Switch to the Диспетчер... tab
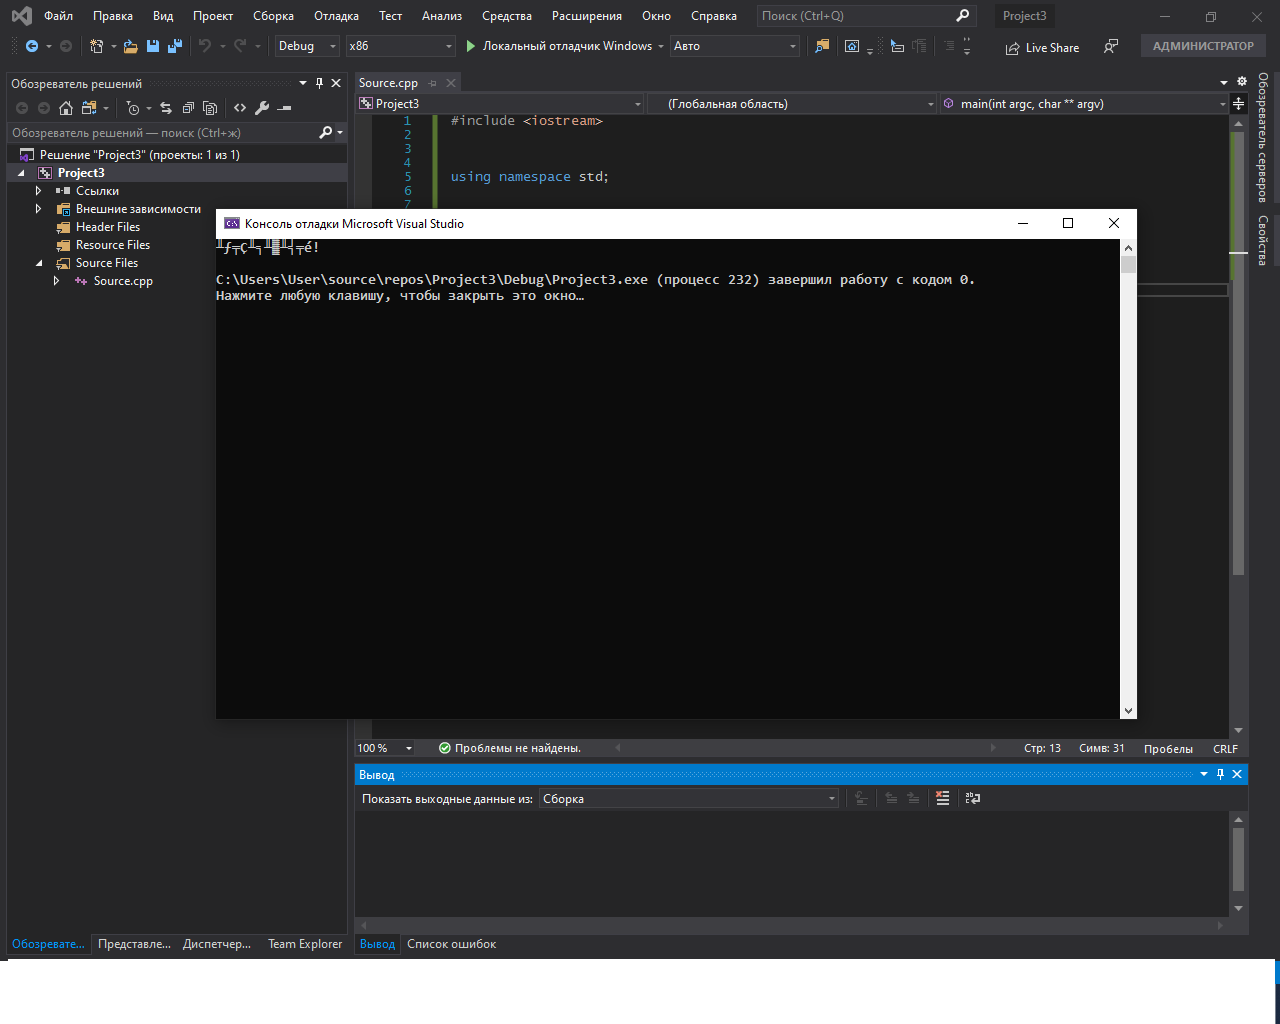The height and width of the screenshot is (1024, 1280). [x=217, y=944]
